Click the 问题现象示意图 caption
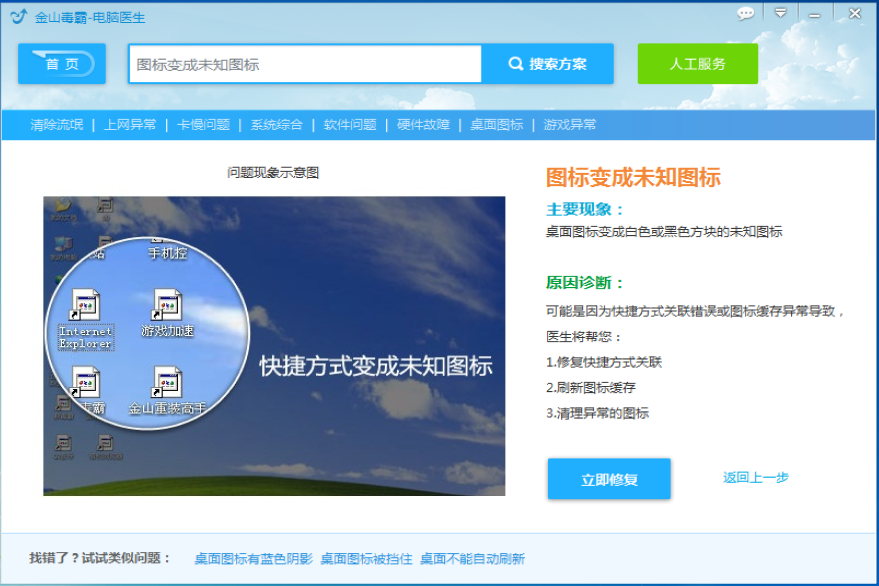 click(273, 173)
